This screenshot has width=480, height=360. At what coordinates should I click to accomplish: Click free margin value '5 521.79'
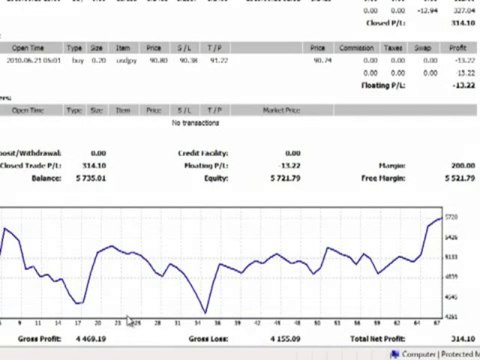coord(460,178)
